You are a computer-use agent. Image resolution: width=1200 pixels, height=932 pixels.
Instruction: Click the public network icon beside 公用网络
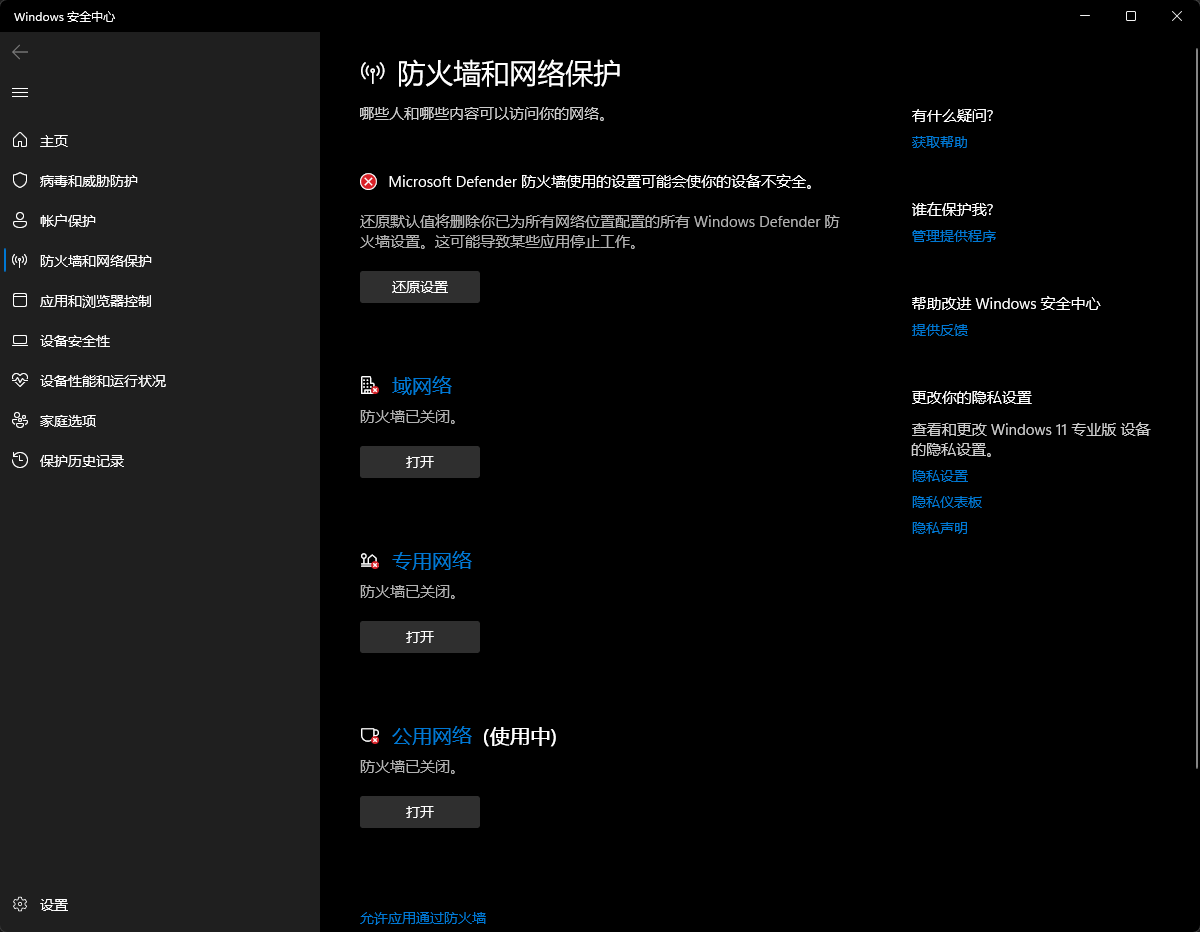[370, 736]
